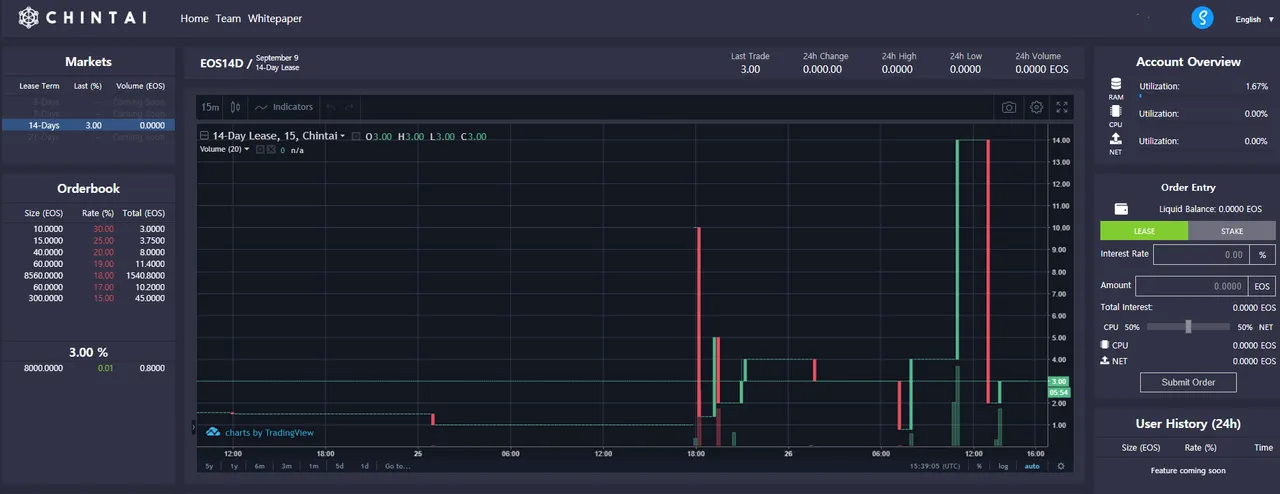
Task: Set chart range to 5d
Action: (x=339, y=466)
